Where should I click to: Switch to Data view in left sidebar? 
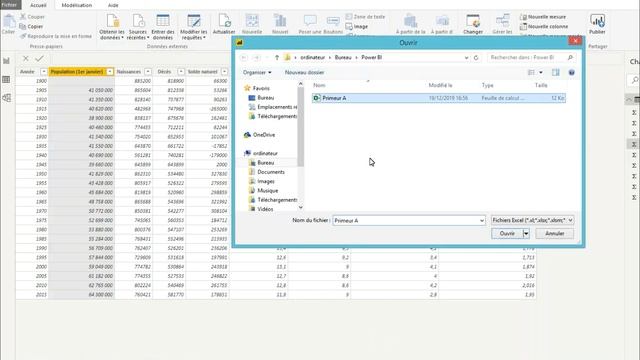click(7, 79)
